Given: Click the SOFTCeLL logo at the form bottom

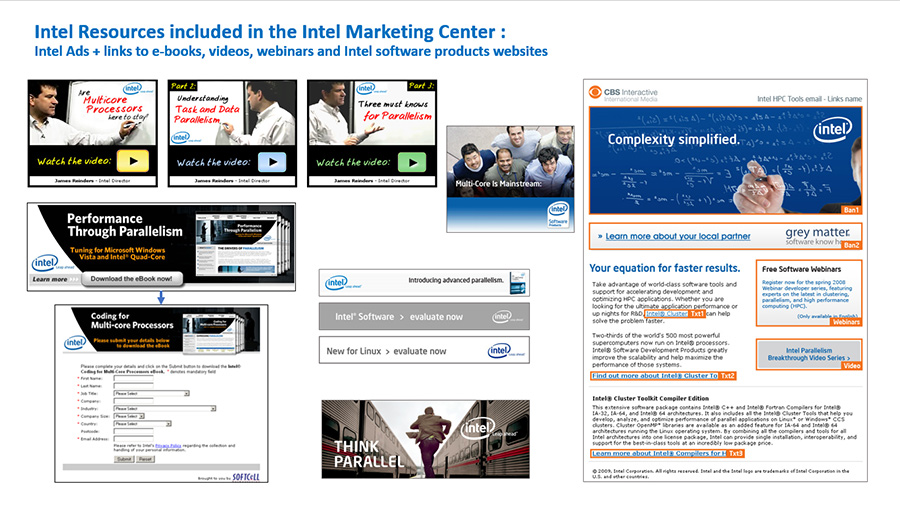Looking at the screenshot, I should [246, 477].
